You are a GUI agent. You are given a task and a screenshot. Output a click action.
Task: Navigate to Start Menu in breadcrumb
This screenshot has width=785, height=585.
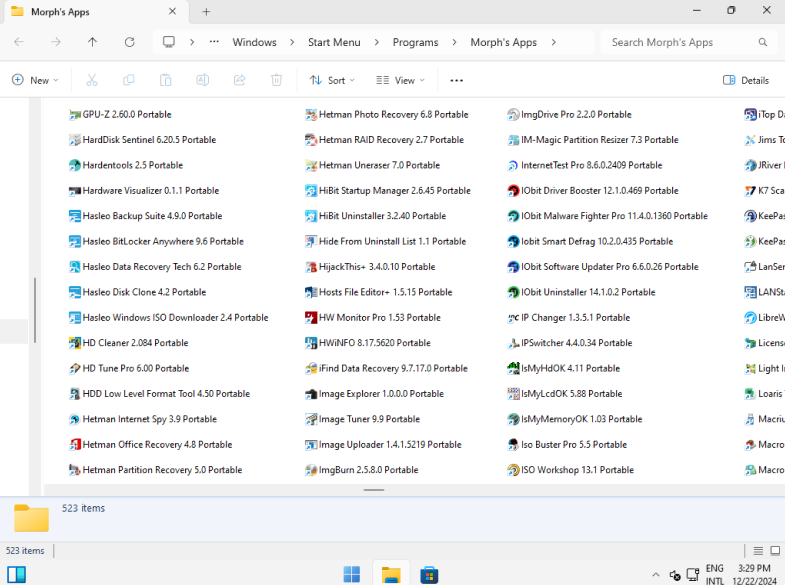[x=334, y=42]
